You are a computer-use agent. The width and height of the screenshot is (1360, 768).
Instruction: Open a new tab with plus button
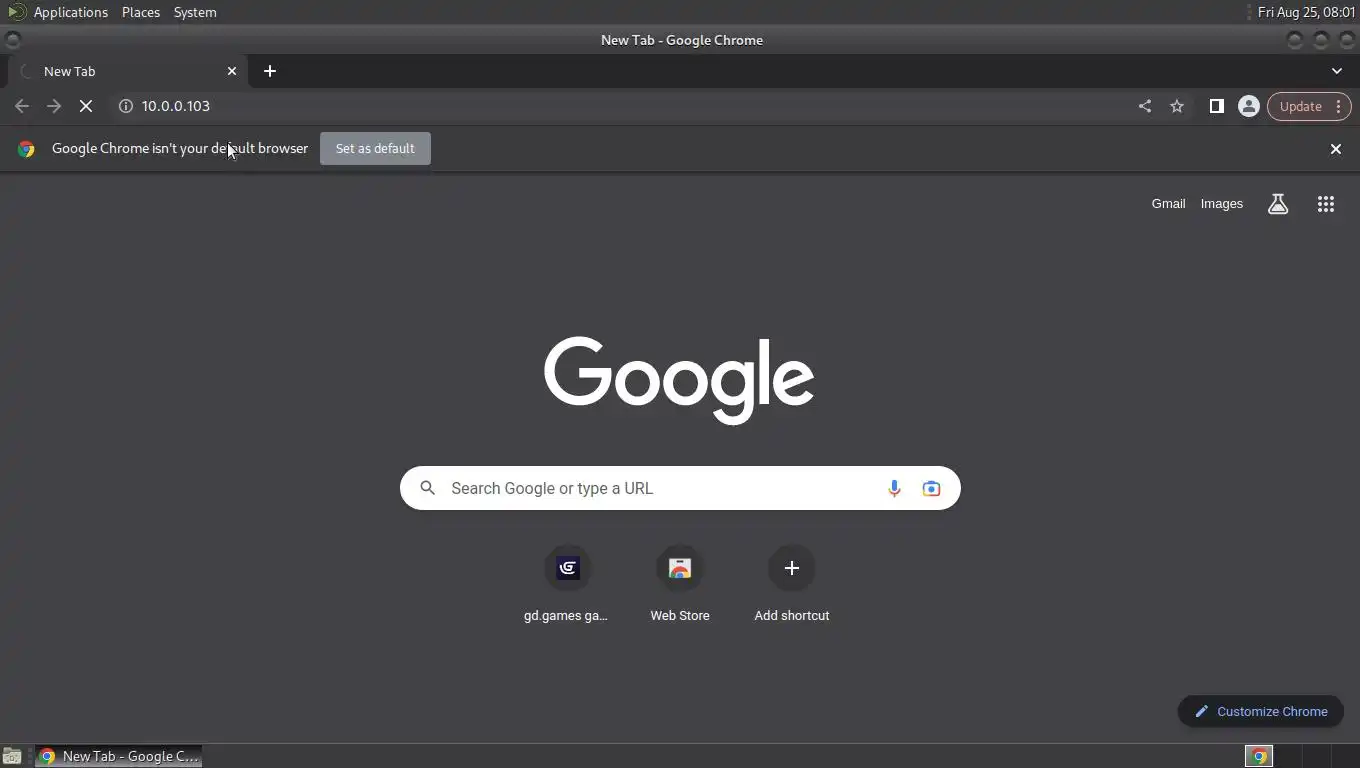coord(270,71)
